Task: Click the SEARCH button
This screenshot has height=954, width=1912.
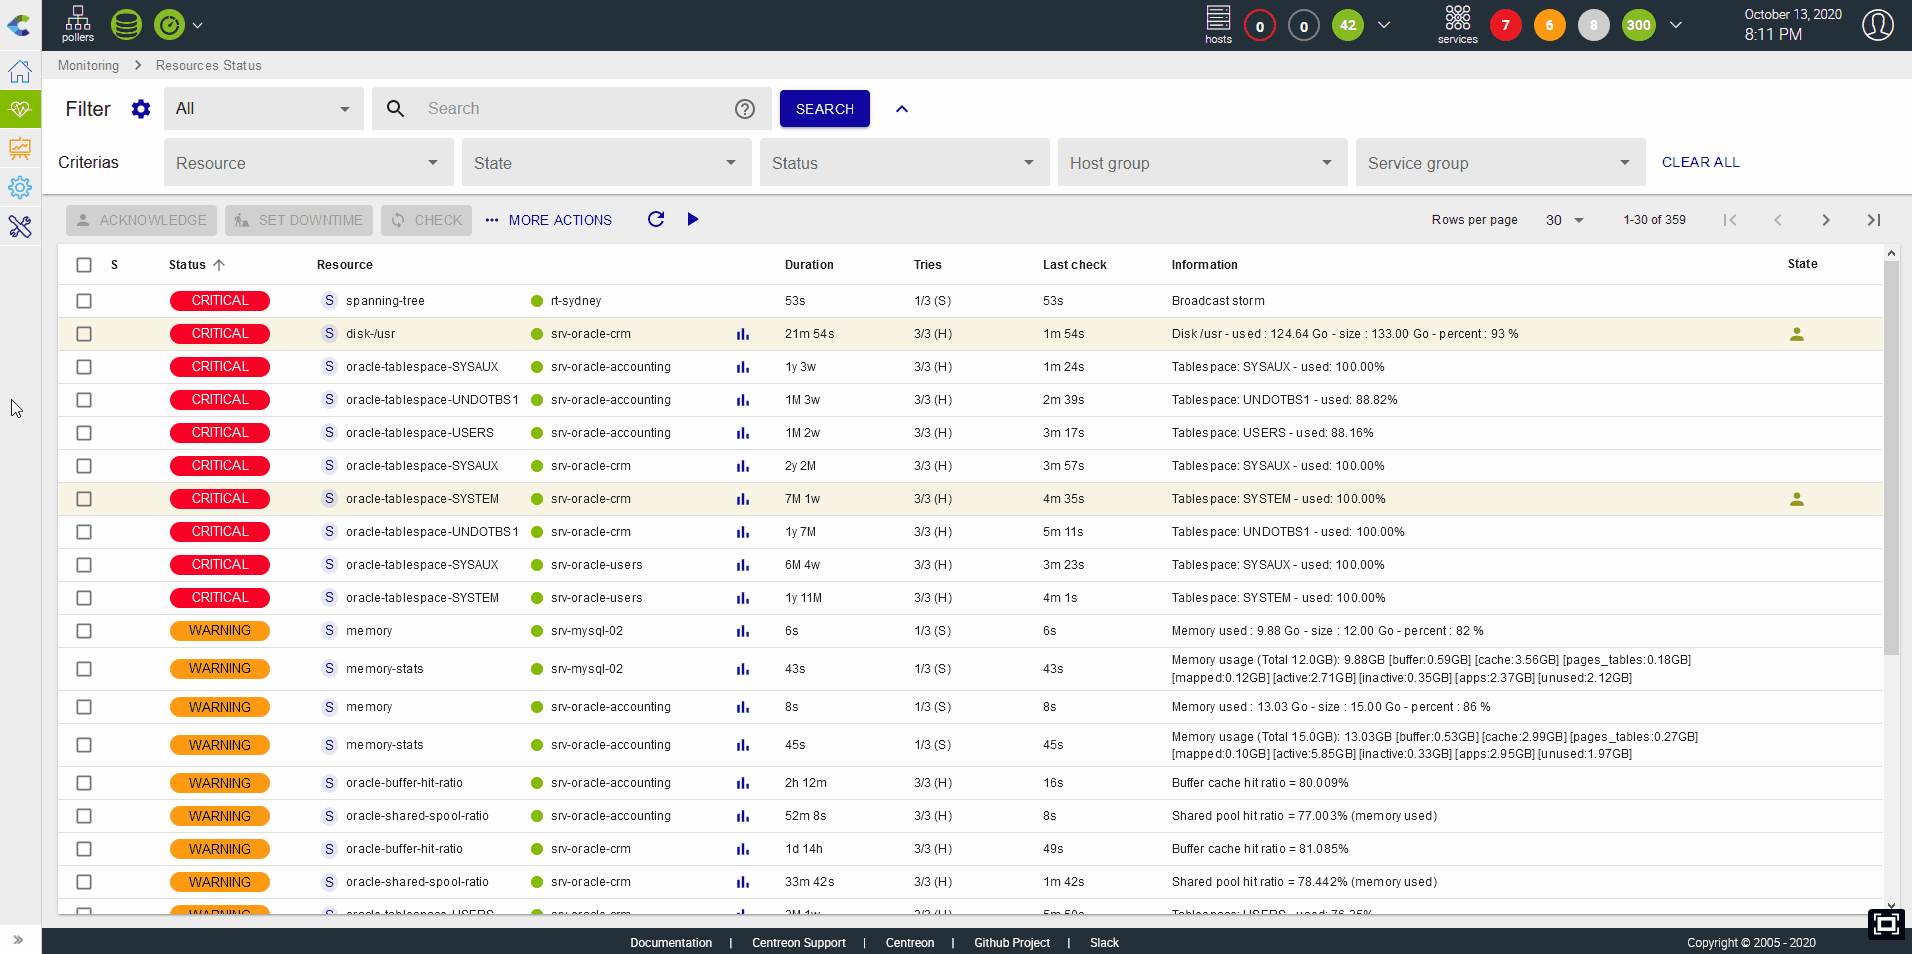Action: (x=824, y=109)
